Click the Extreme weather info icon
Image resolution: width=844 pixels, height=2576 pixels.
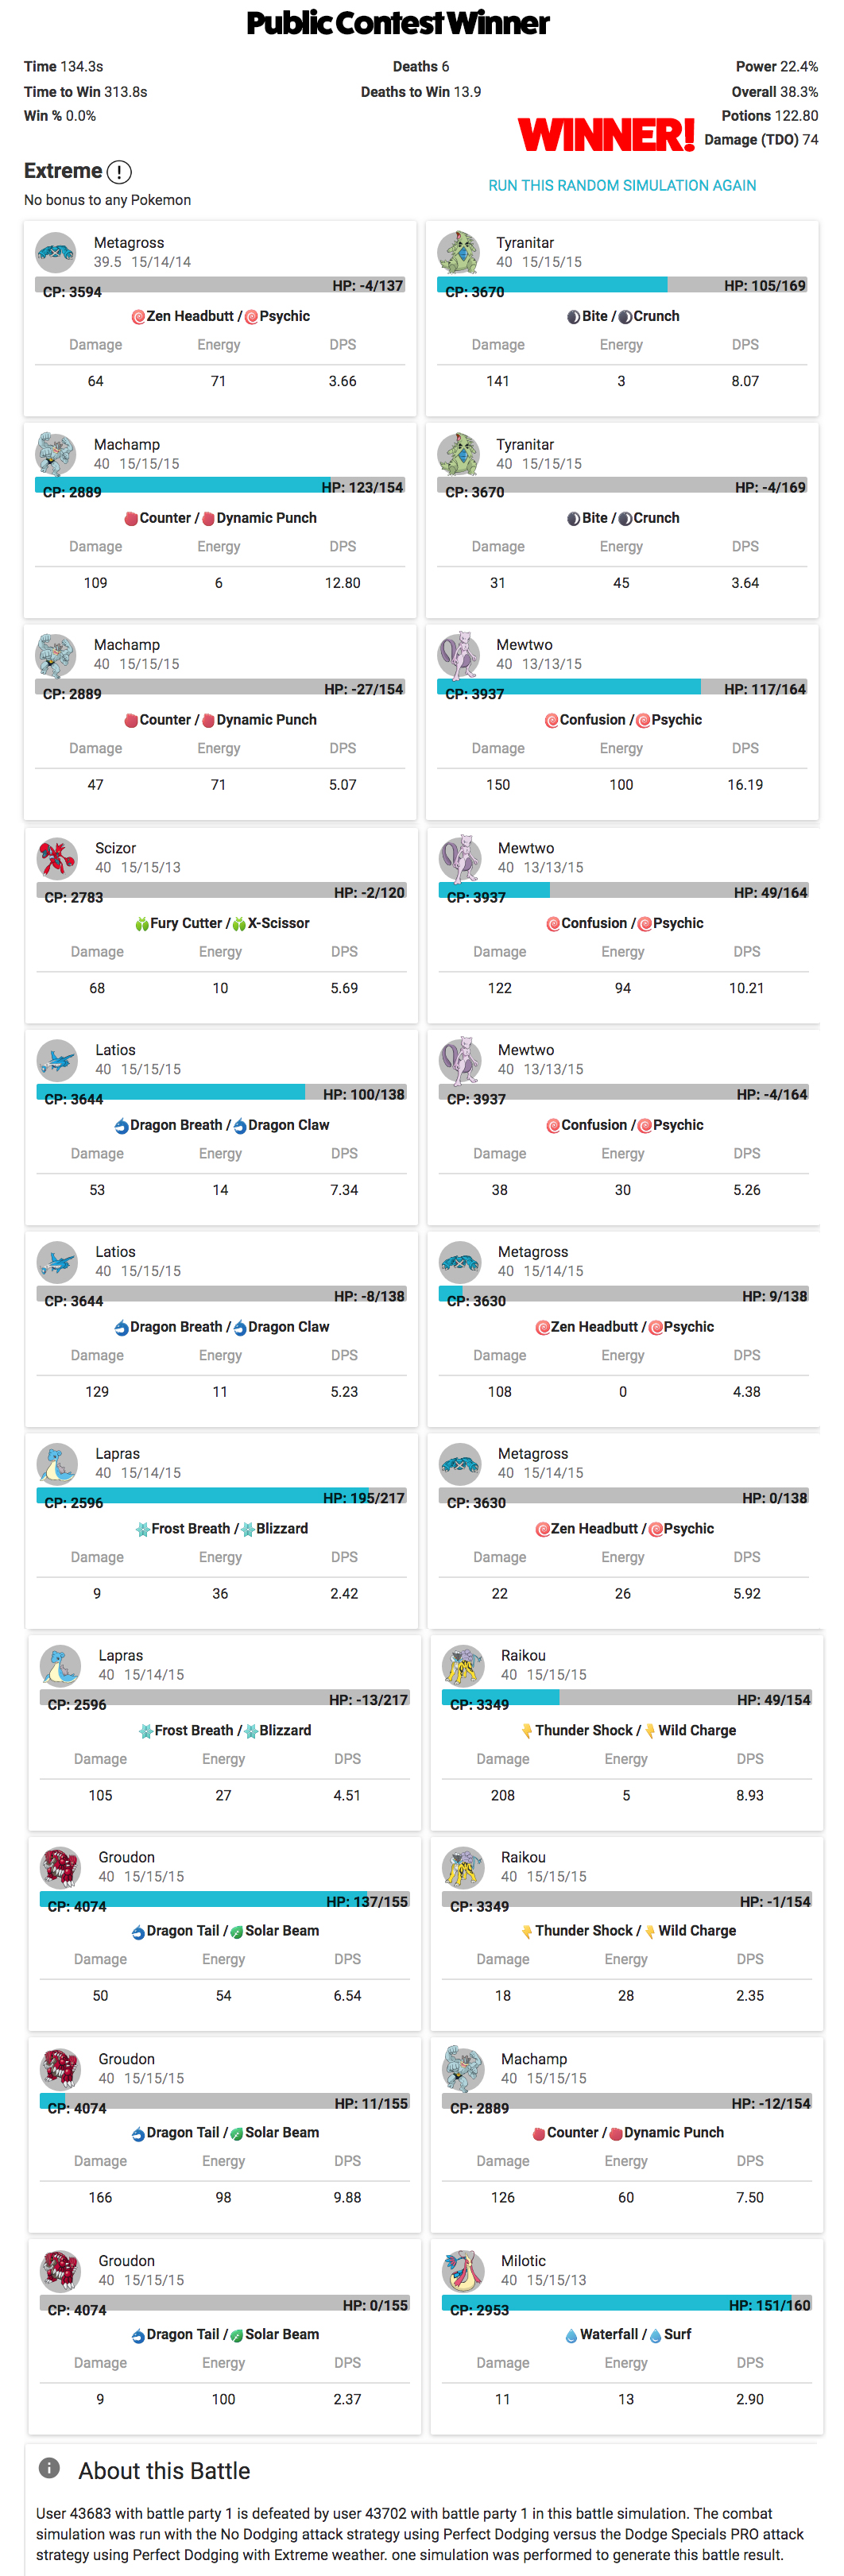coord(119,172)
